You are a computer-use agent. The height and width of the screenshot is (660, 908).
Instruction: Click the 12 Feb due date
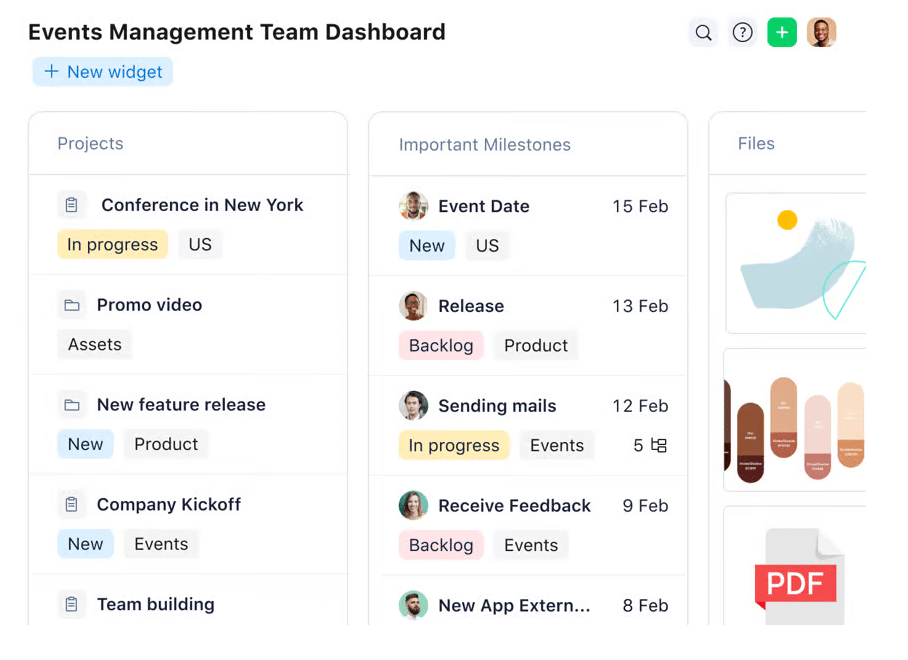click(x=640, y=405)
